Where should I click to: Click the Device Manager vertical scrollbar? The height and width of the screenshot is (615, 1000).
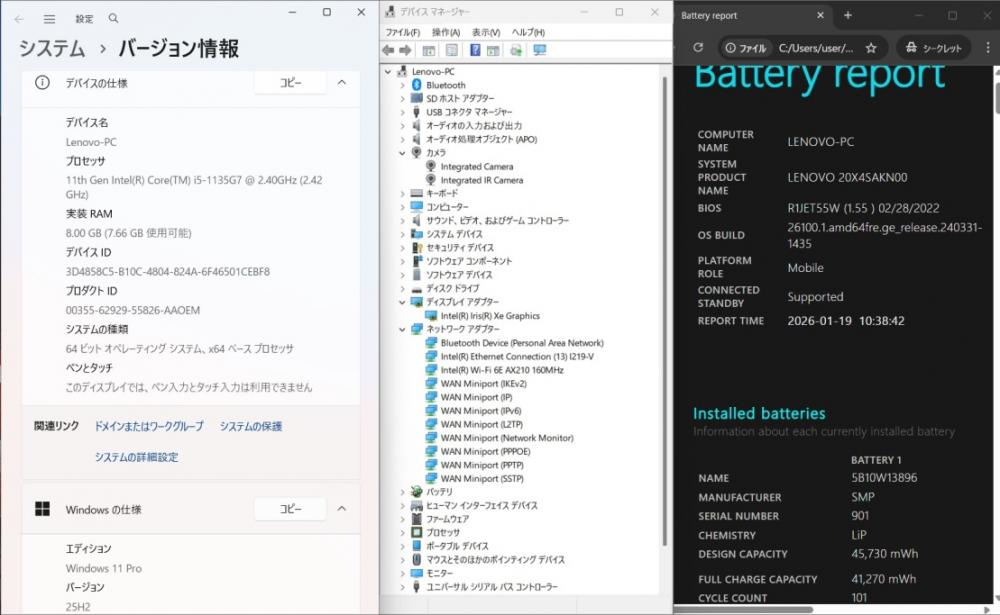(665, 300)
